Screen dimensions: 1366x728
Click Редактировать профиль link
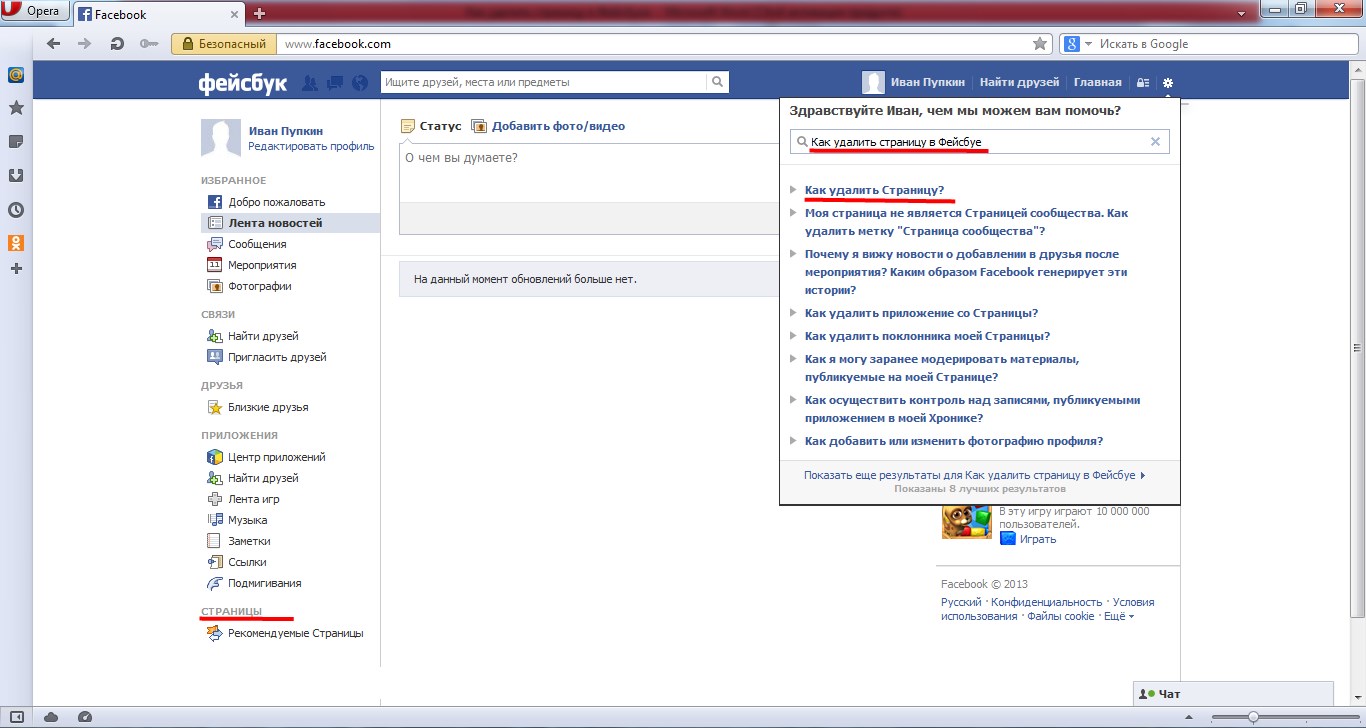pos(311,146)
